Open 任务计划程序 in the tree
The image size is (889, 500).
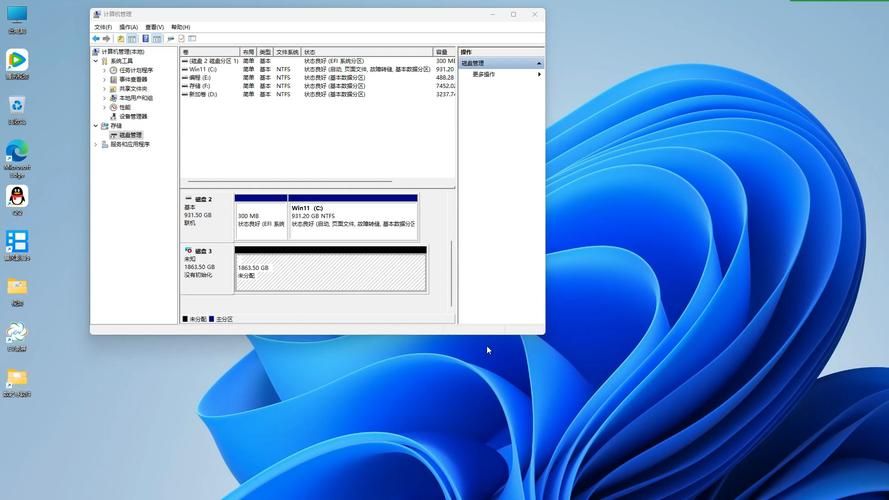(x=132, y=70)
